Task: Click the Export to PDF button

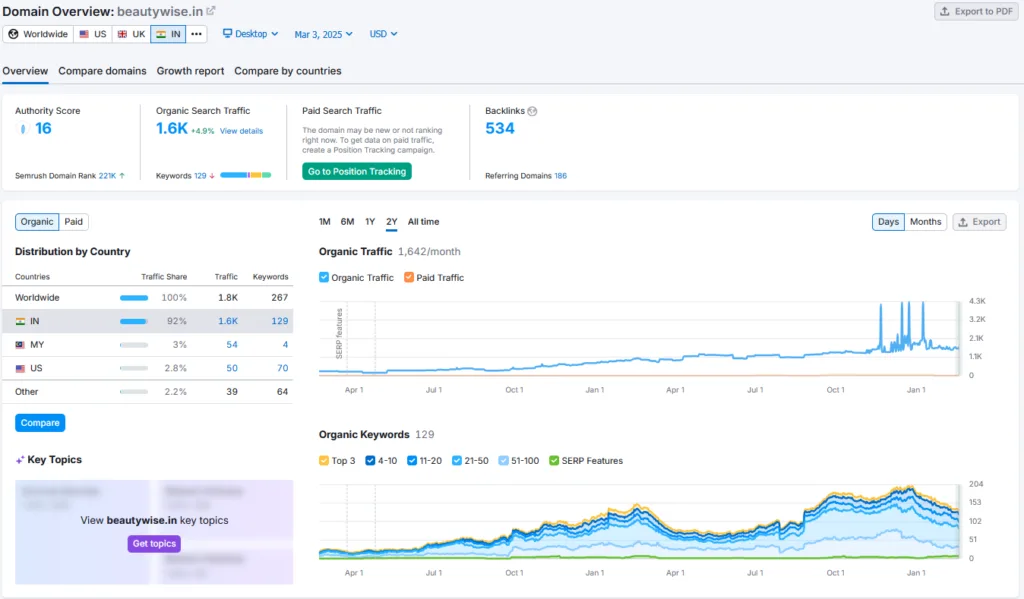Action: click(x=976, y=12)
